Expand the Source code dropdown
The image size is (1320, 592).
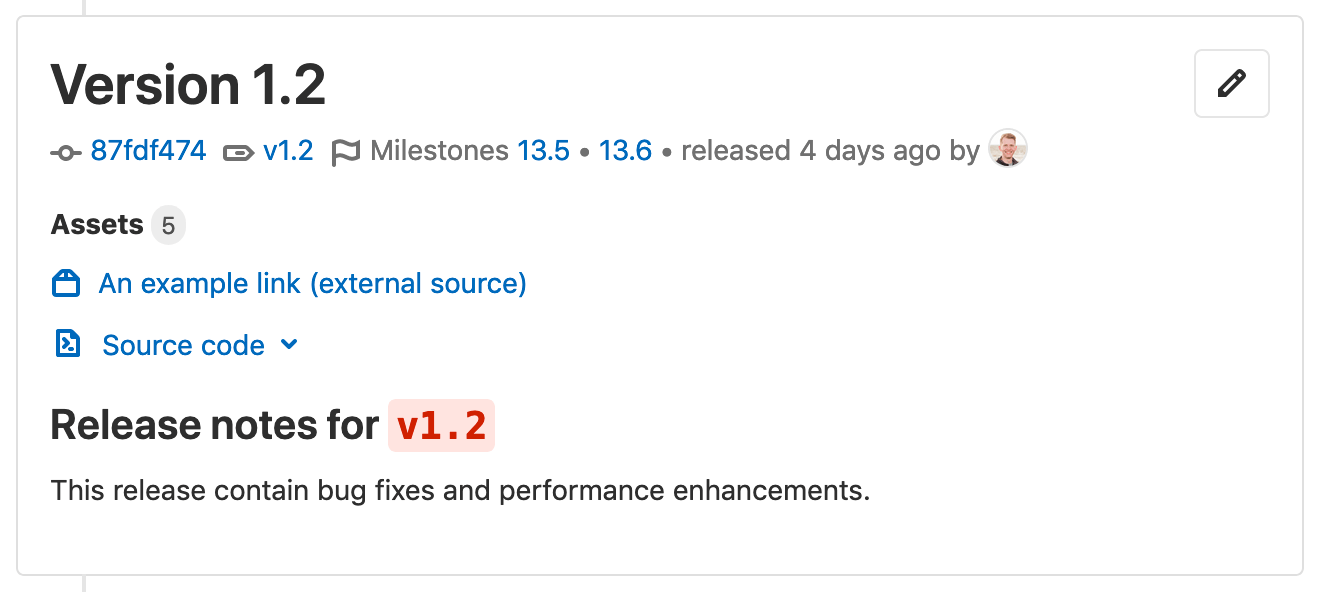pos(183,345)
